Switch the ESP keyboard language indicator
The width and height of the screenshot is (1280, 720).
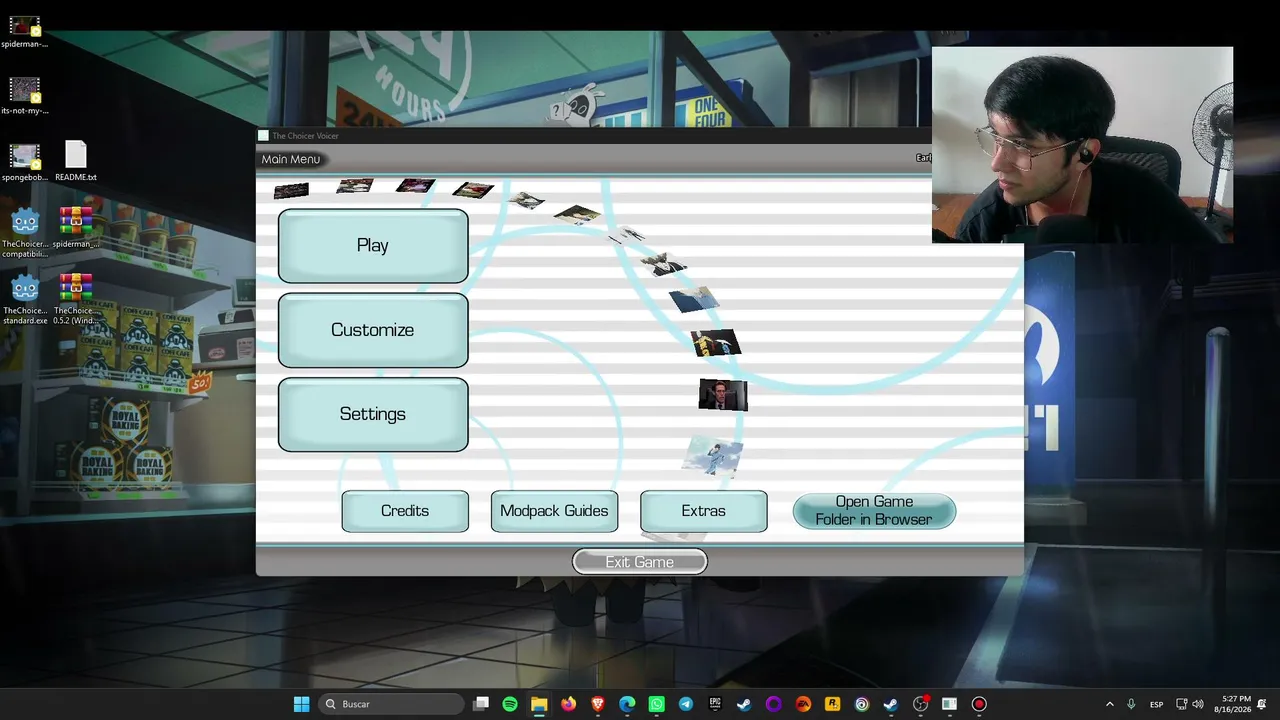coord(1156,704)
